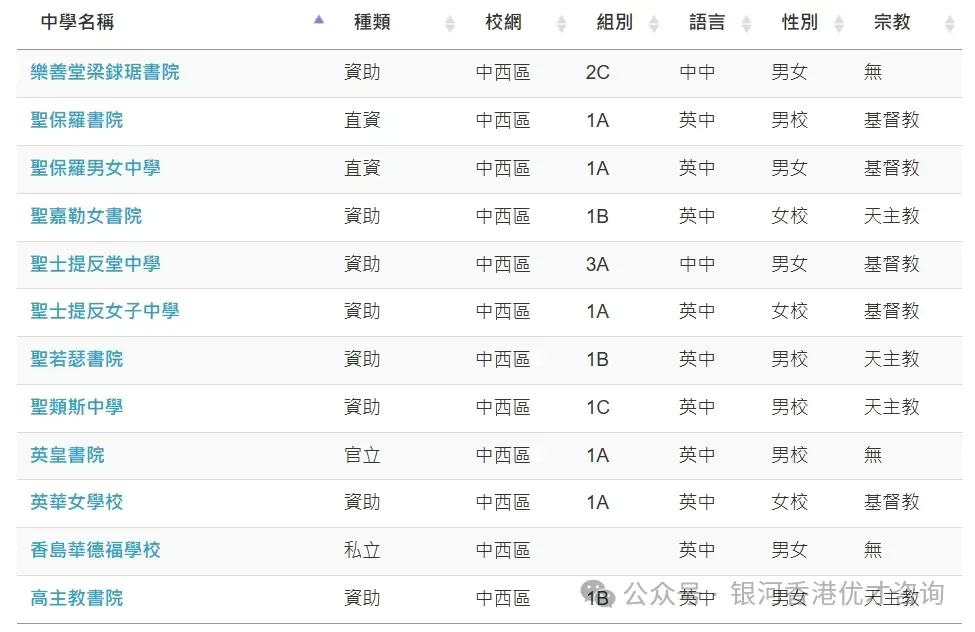Screen dimensions: 975x632
Task: Click sort icon next to 種類 column
Action: (450, 23)
